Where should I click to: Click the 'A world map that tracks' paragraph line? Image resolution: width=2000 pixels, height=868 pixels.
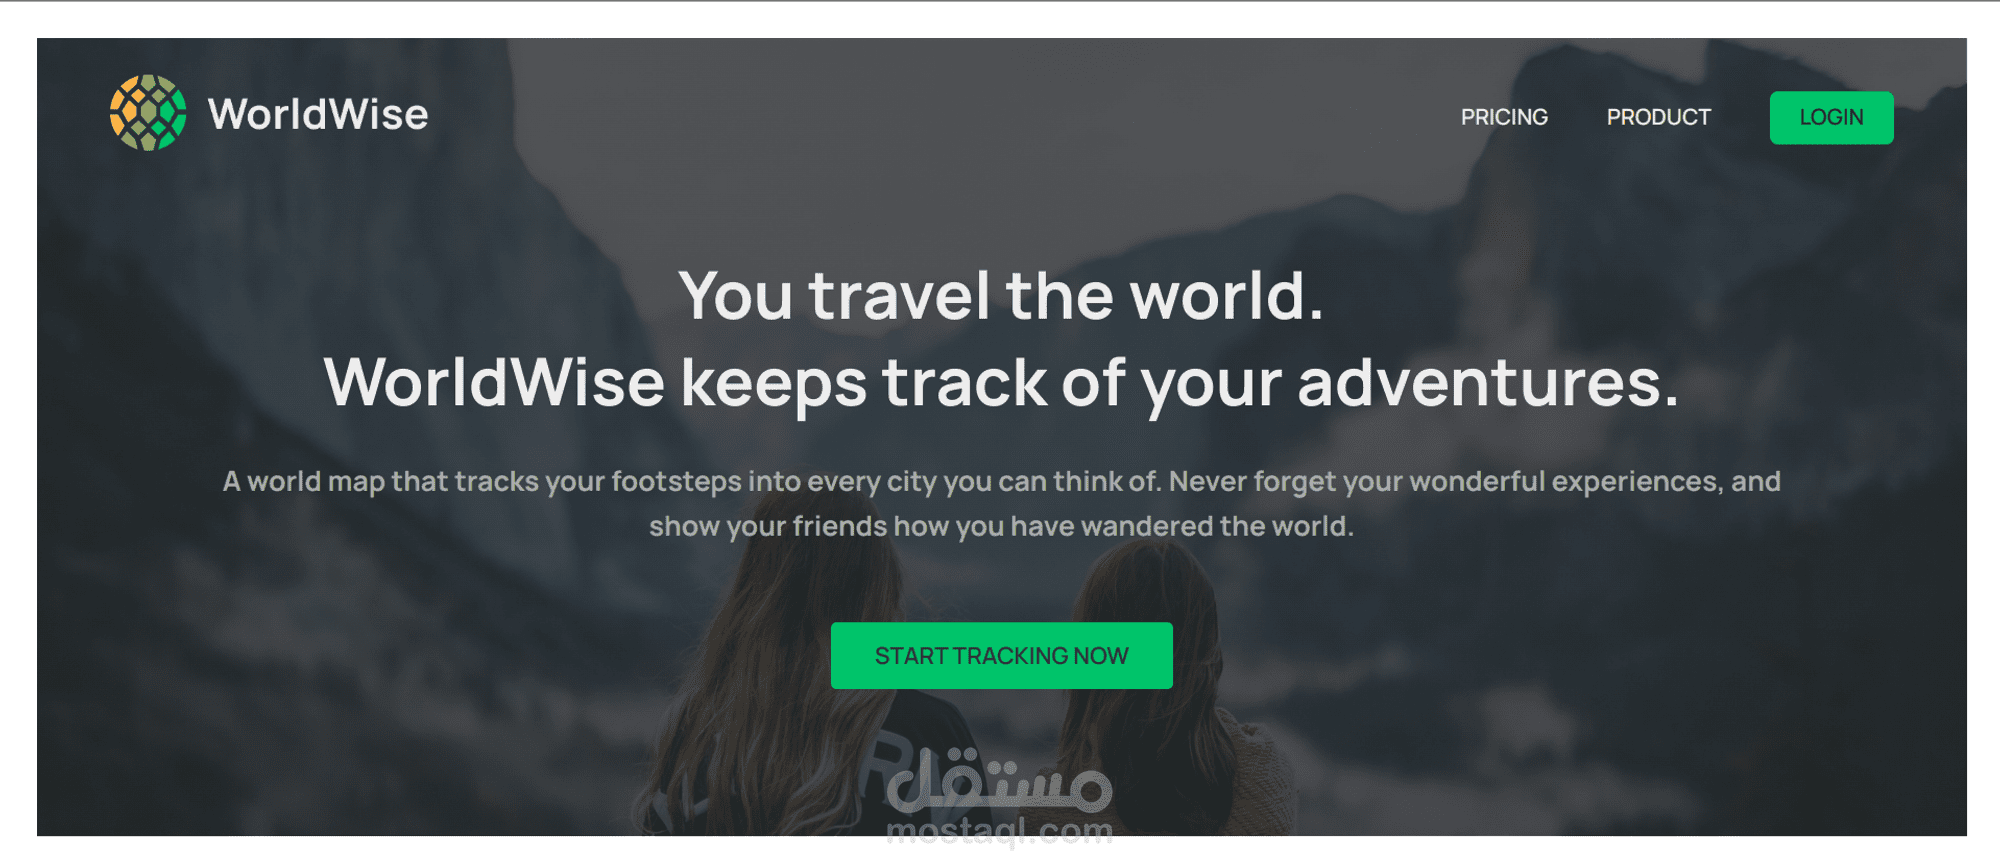coord(1001,481)
